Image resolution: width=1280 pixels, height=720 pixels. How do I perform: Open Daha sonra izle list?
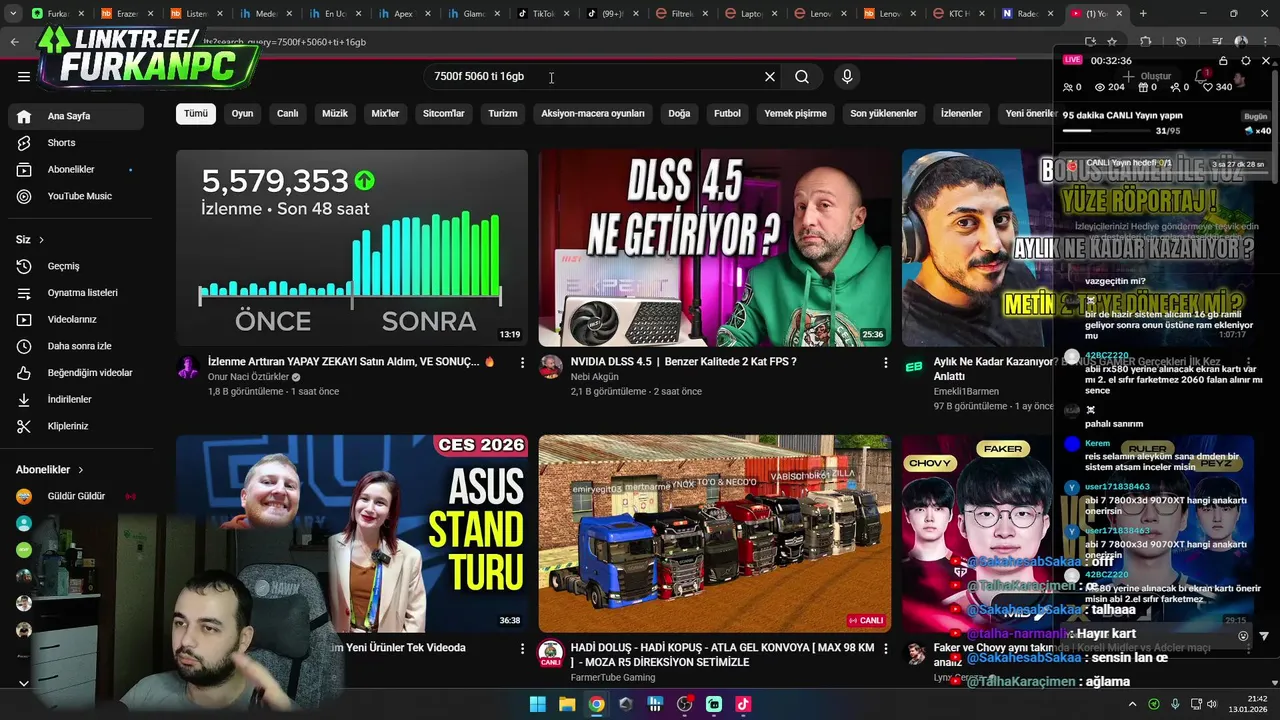click(x=76, y=346)
